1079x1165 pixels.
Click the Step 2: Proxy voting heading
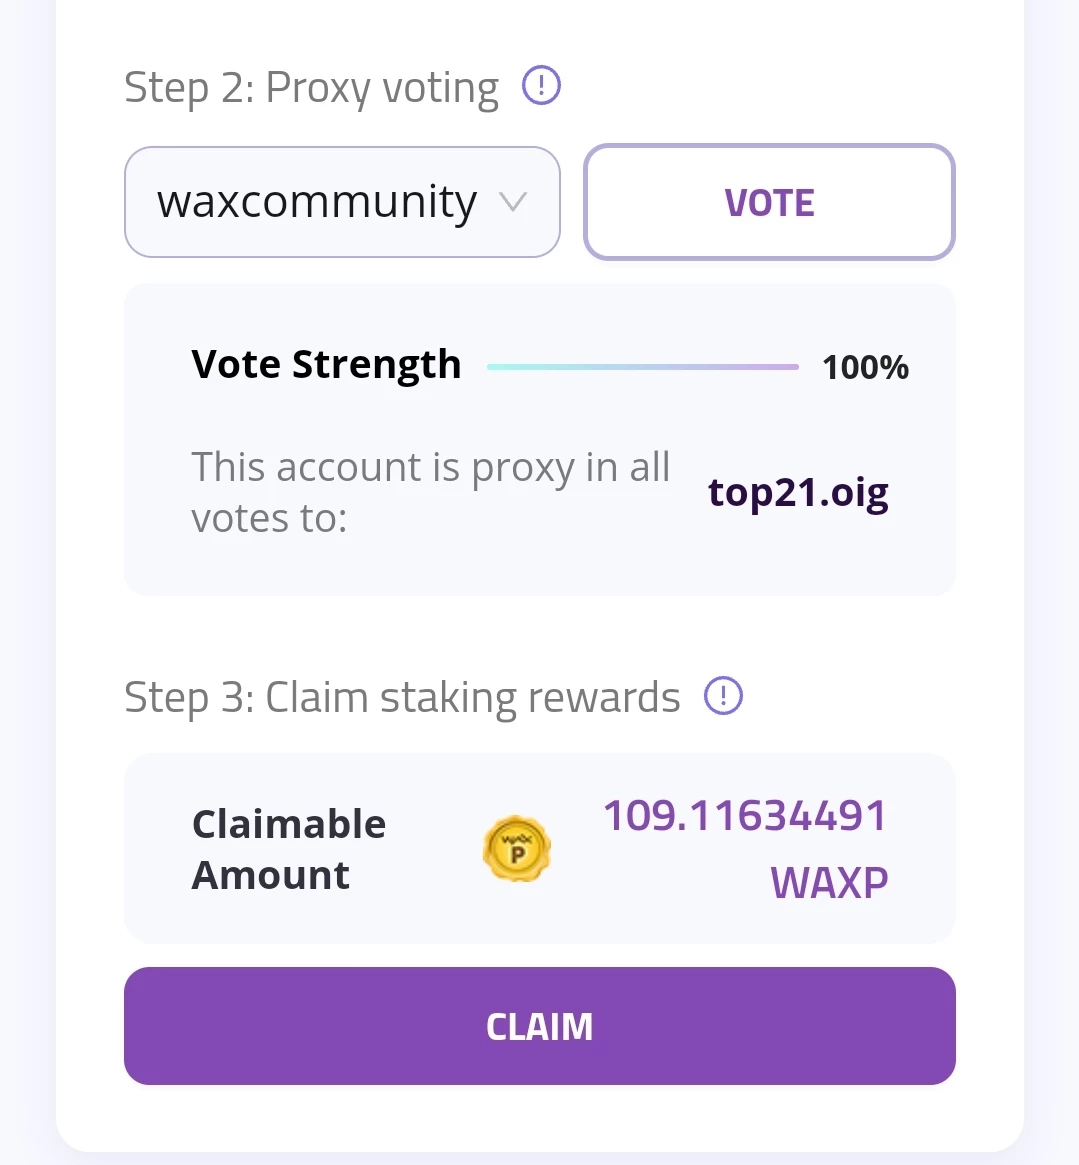click(311, 88)
